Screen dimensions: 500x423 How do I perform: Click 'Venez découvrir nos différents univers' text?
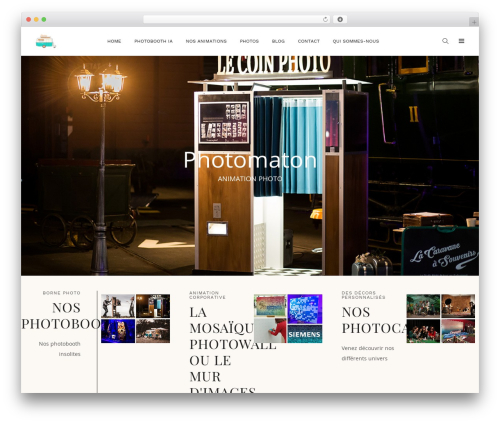(368, 353)
